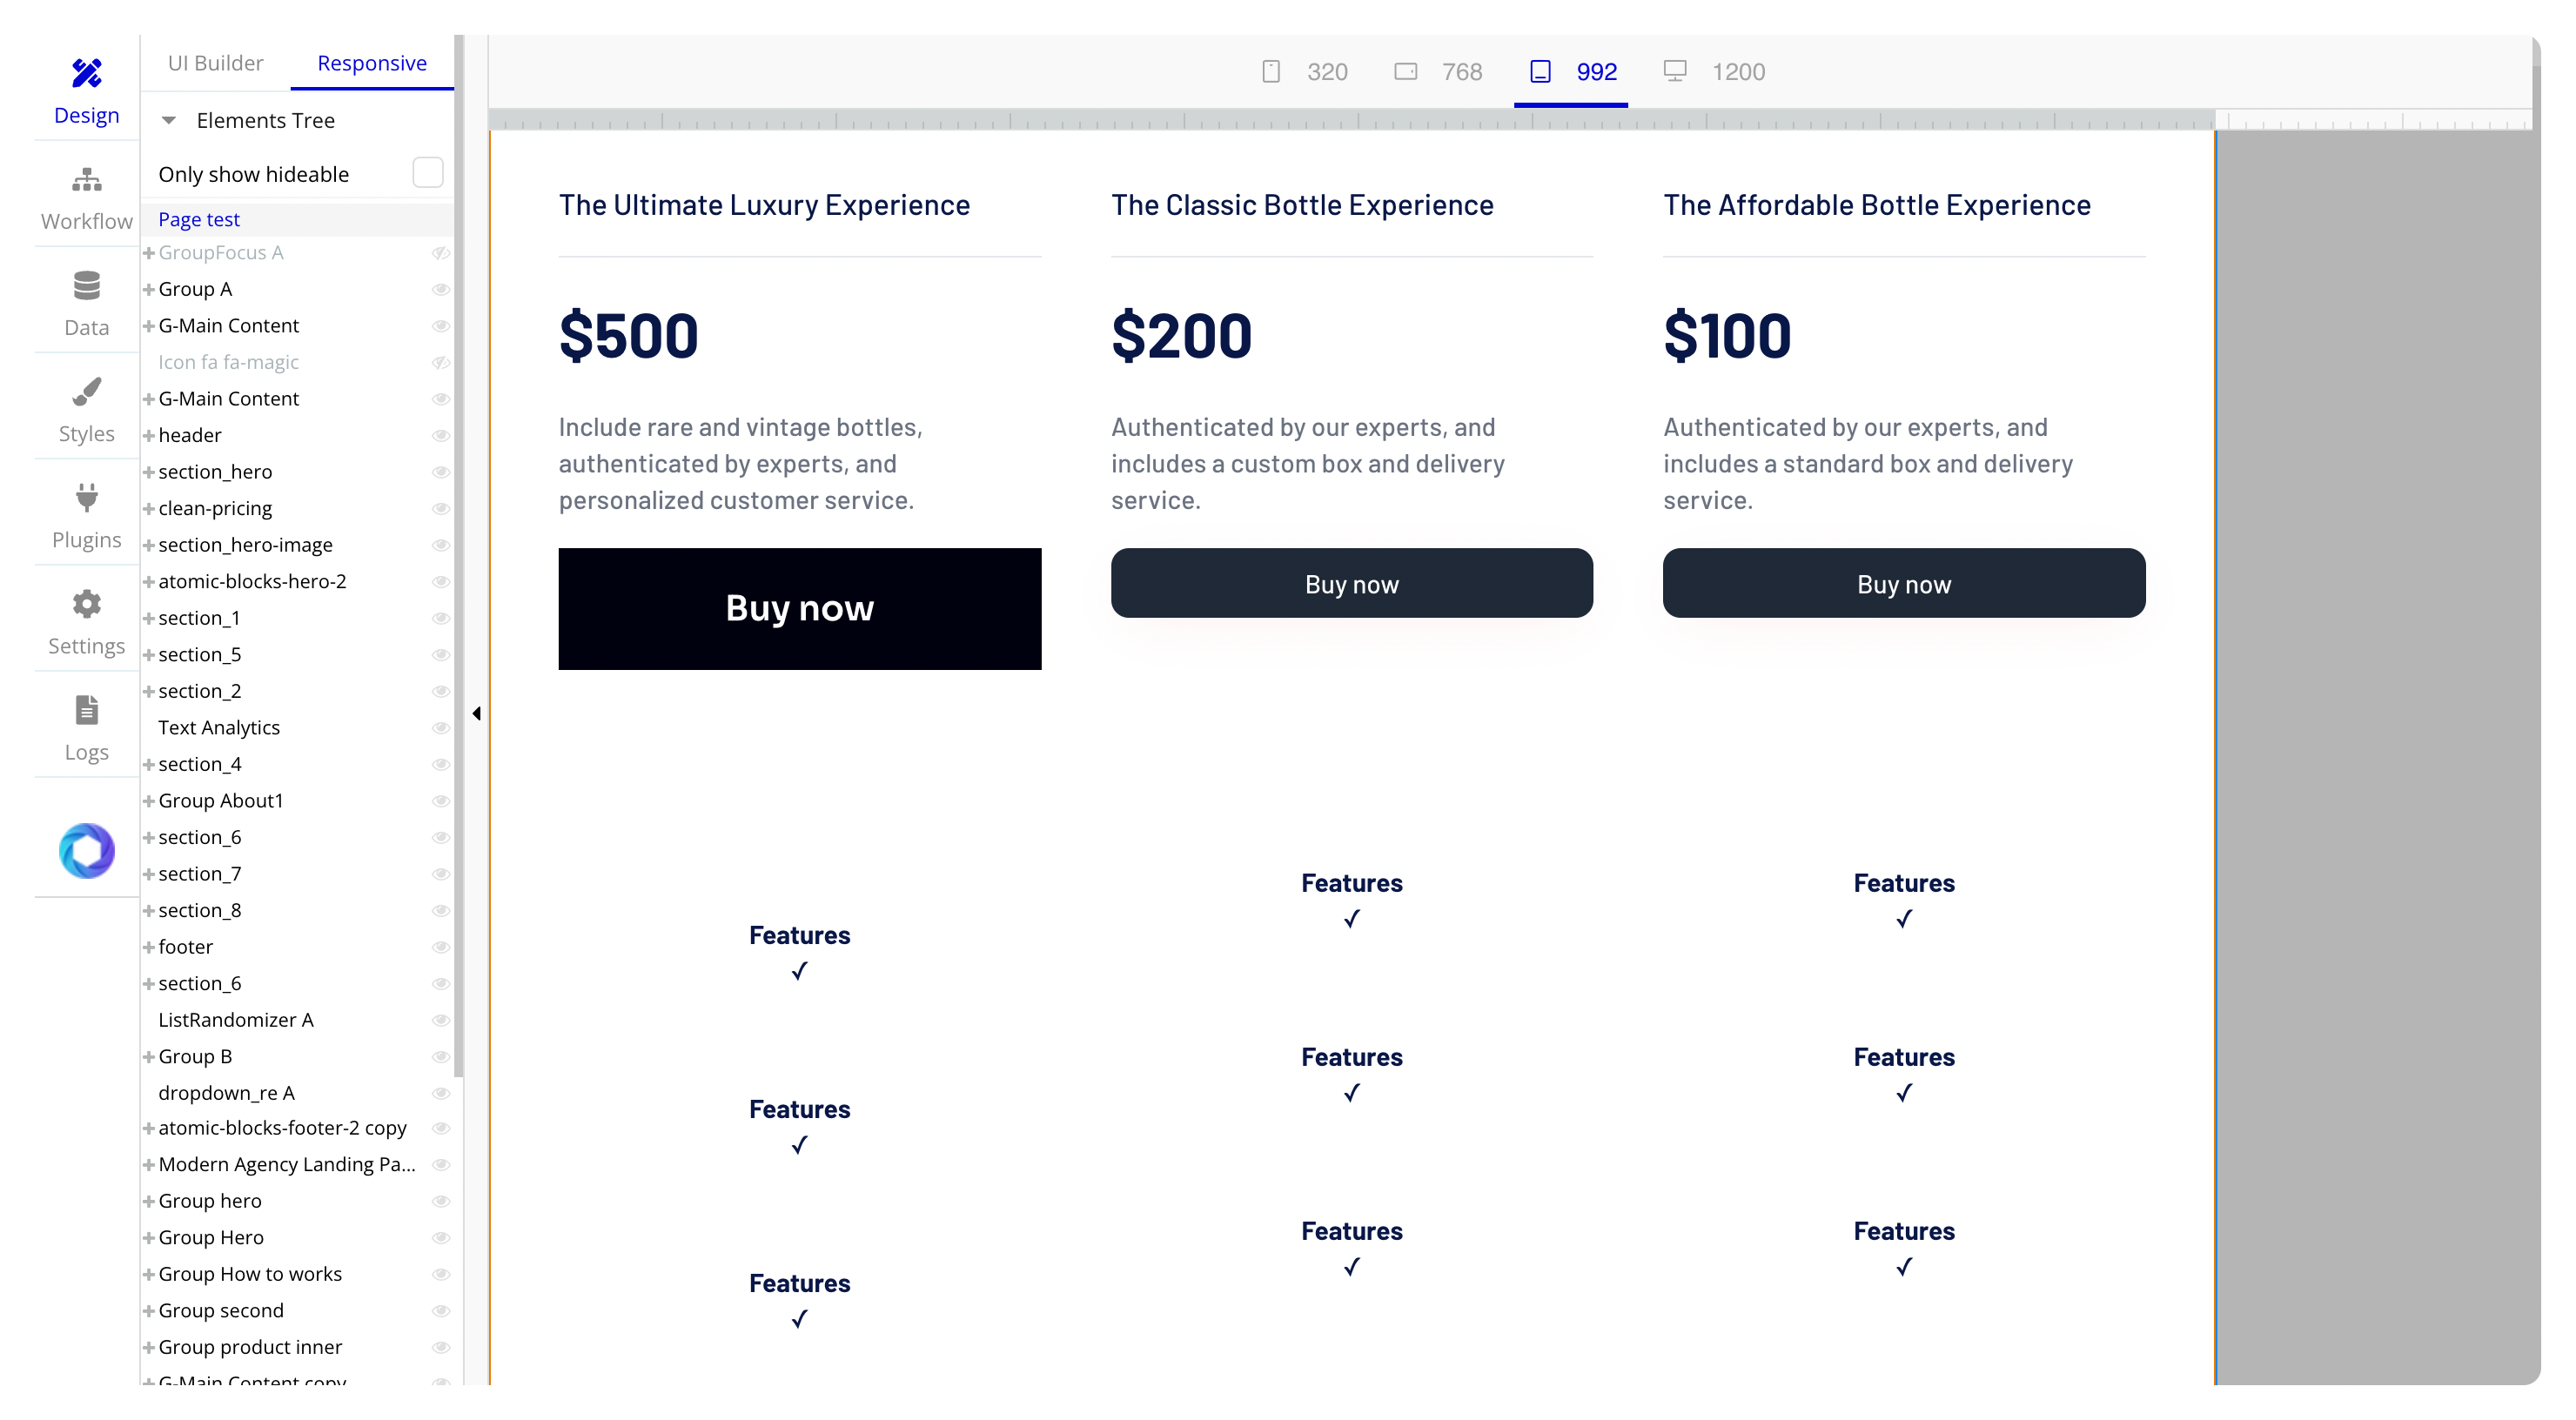Open the Plugins plug icon
Screen dimensions: 2576x1420
[86, 498]
